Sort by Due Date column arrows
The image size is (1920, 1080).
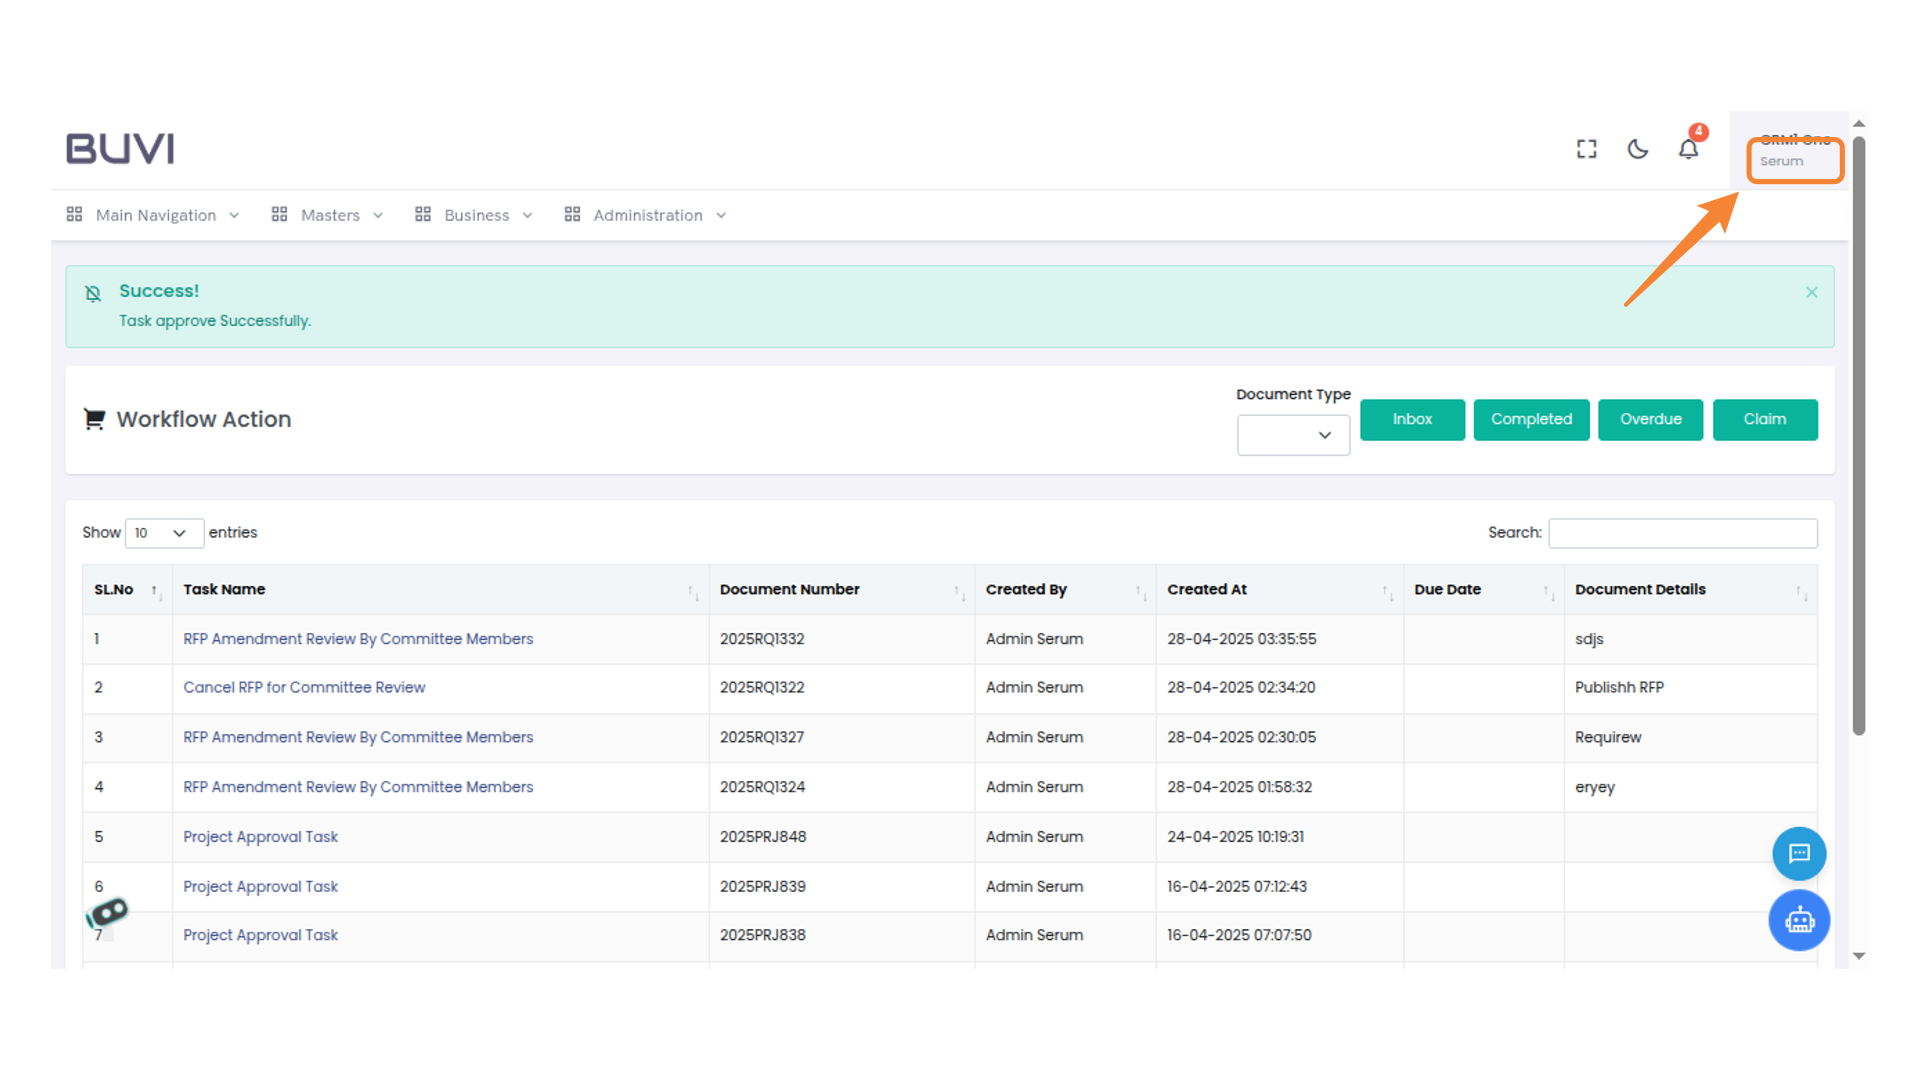pyautogui.click(x=1548, y=591)
